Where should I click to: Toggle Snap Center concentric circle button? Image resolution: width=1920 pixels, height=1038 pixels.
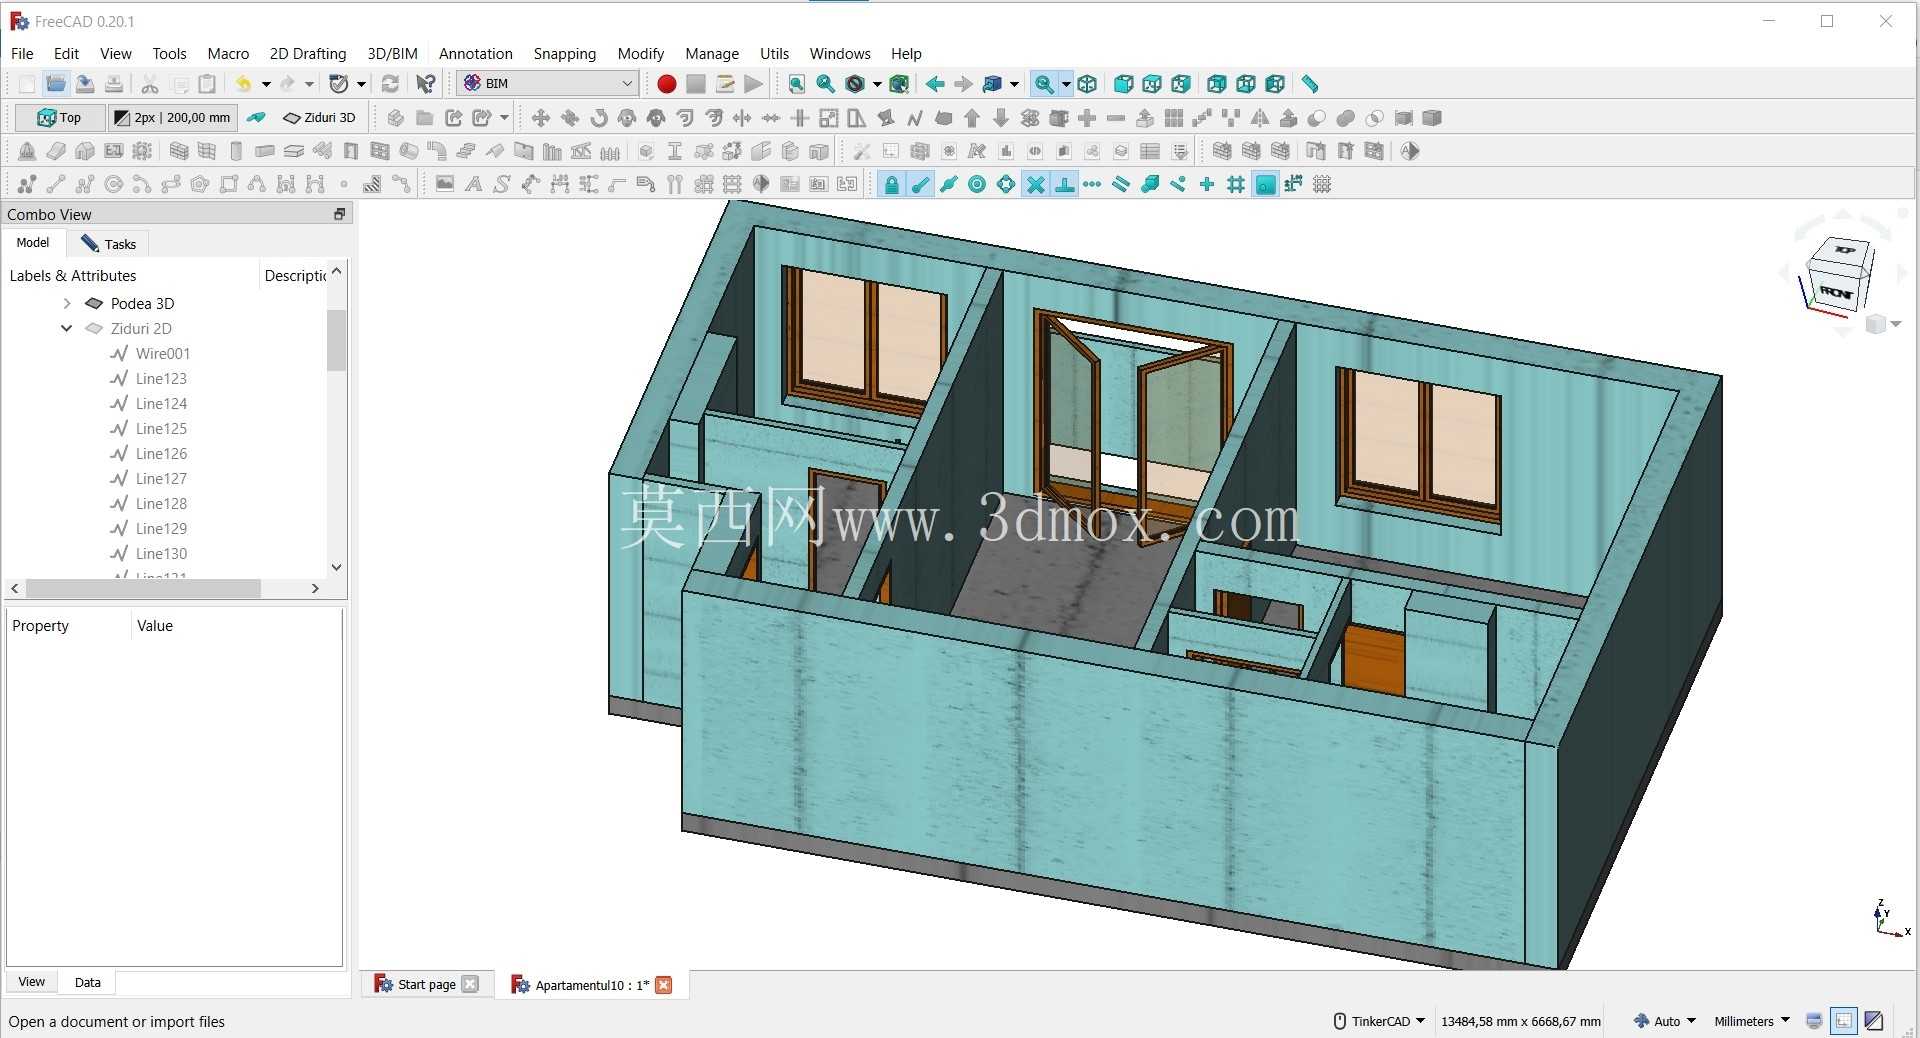click(x=978, y=184)
